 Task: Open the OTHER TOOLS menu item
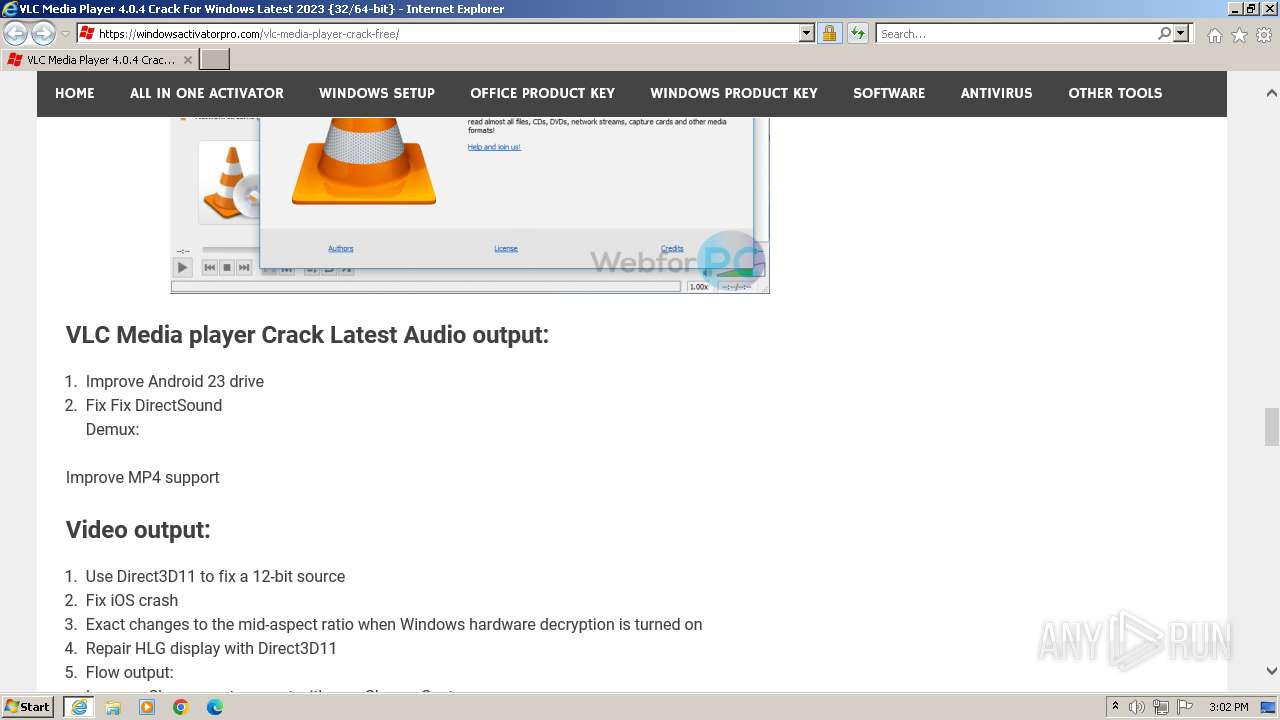pos(1115,93)
